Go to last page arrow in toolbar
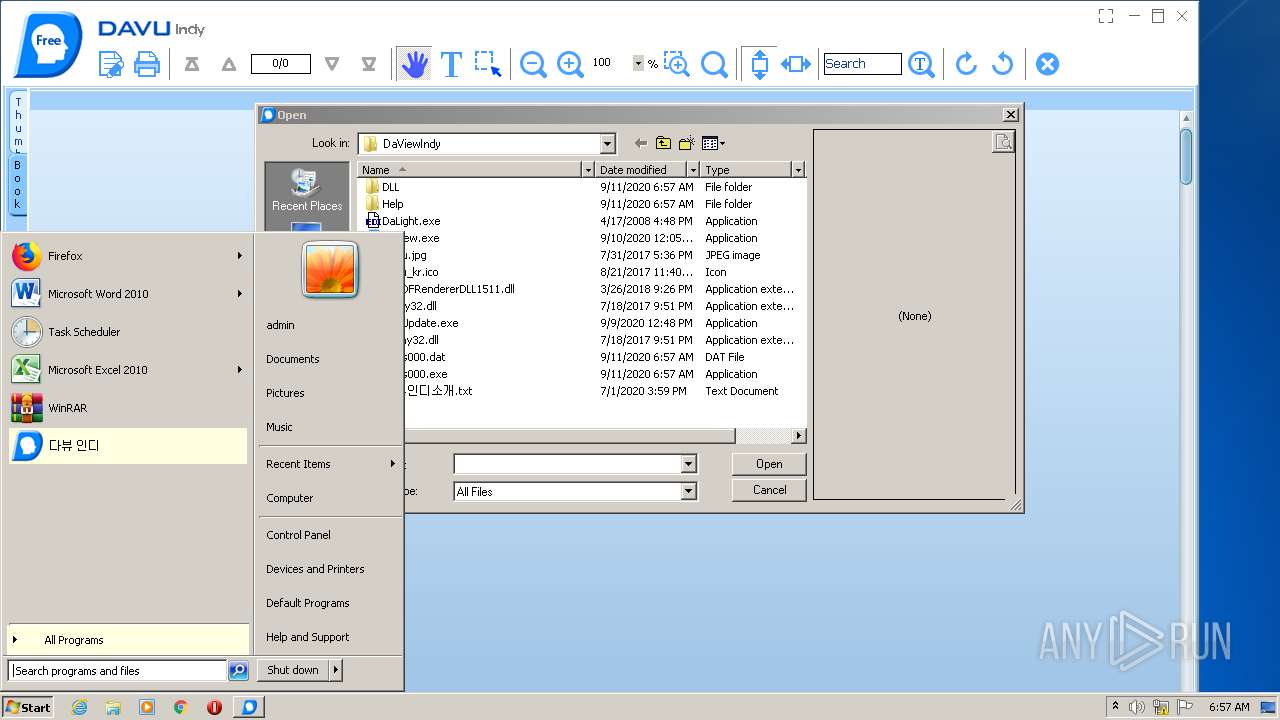 pos(369,64)
